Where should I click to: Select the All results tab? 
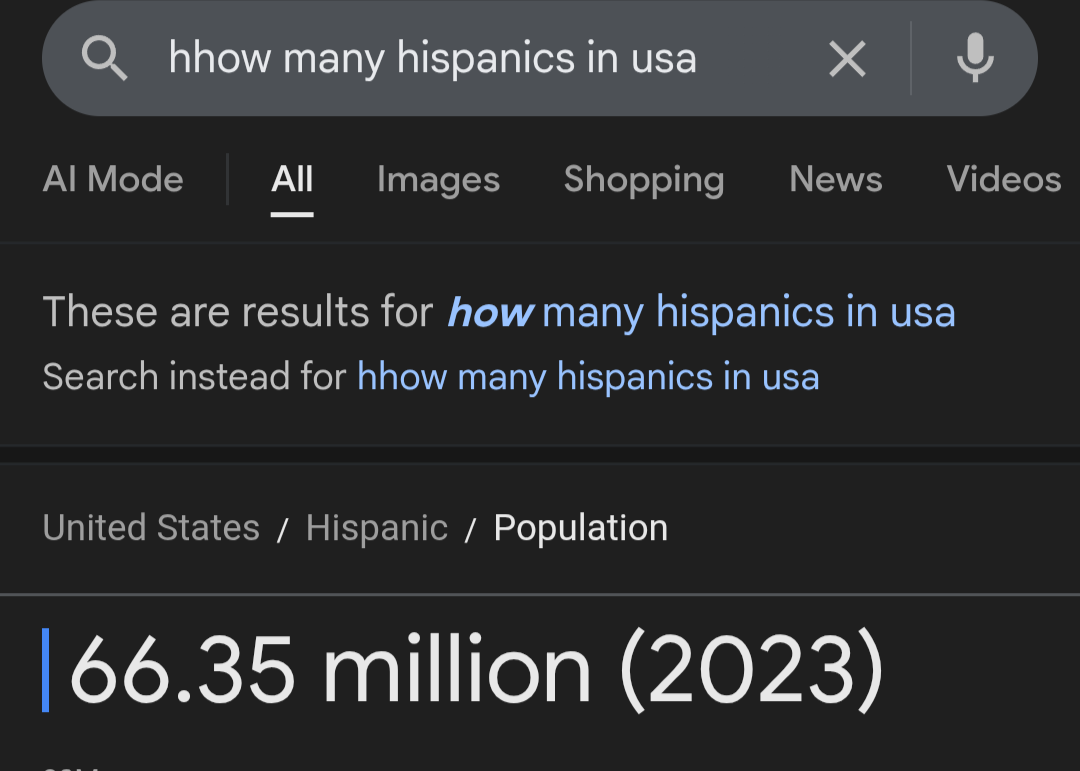pyautogui.click(x=292, y=179)
